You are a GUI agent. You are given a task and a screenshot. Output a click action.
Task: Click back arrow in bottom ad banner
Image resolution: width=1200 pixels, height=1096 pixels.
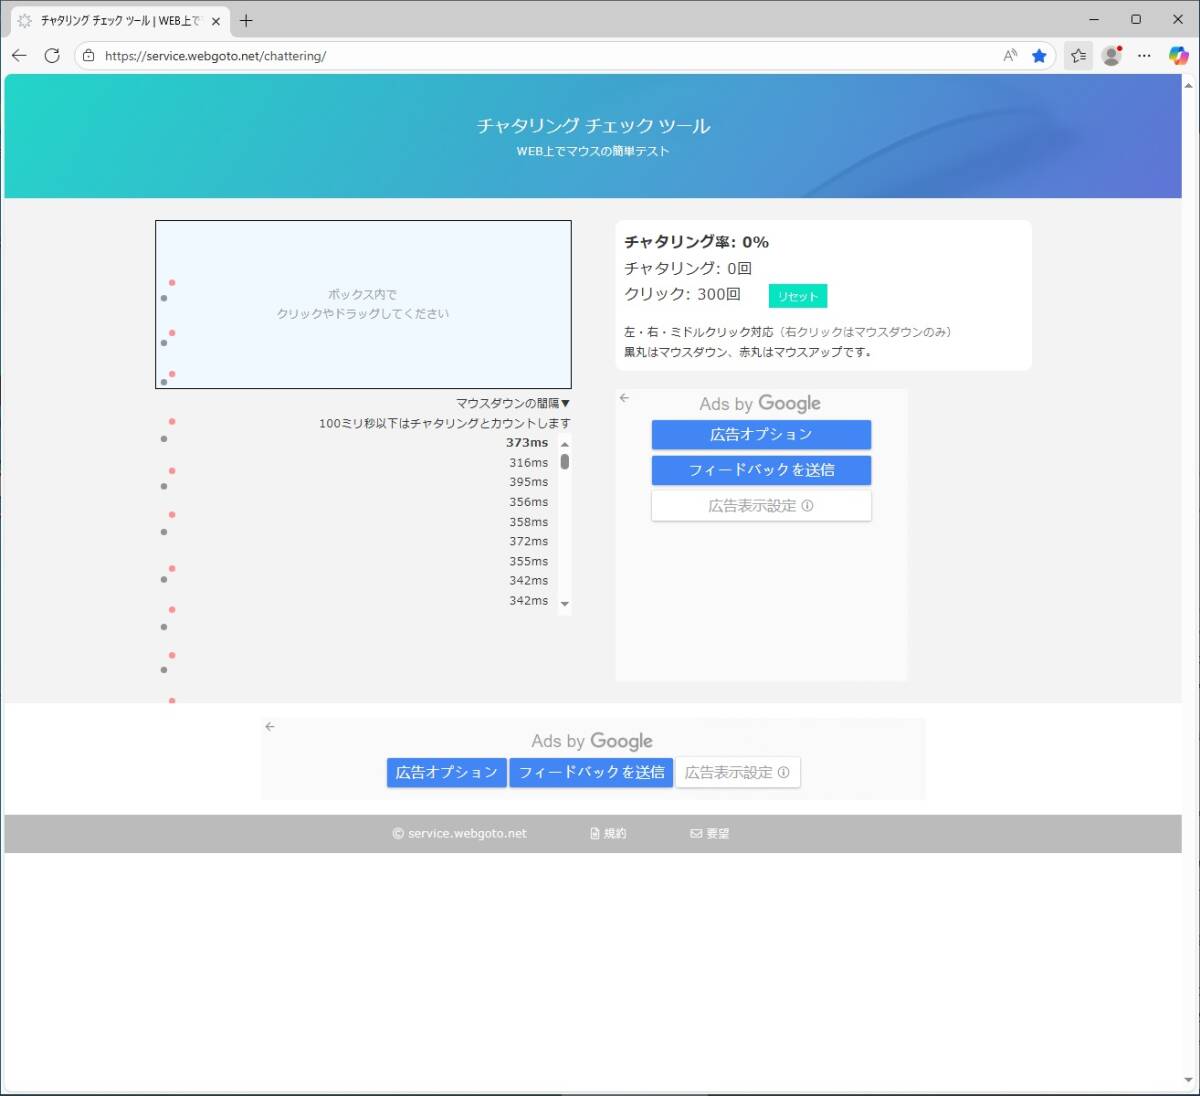(x=270, y=727)
